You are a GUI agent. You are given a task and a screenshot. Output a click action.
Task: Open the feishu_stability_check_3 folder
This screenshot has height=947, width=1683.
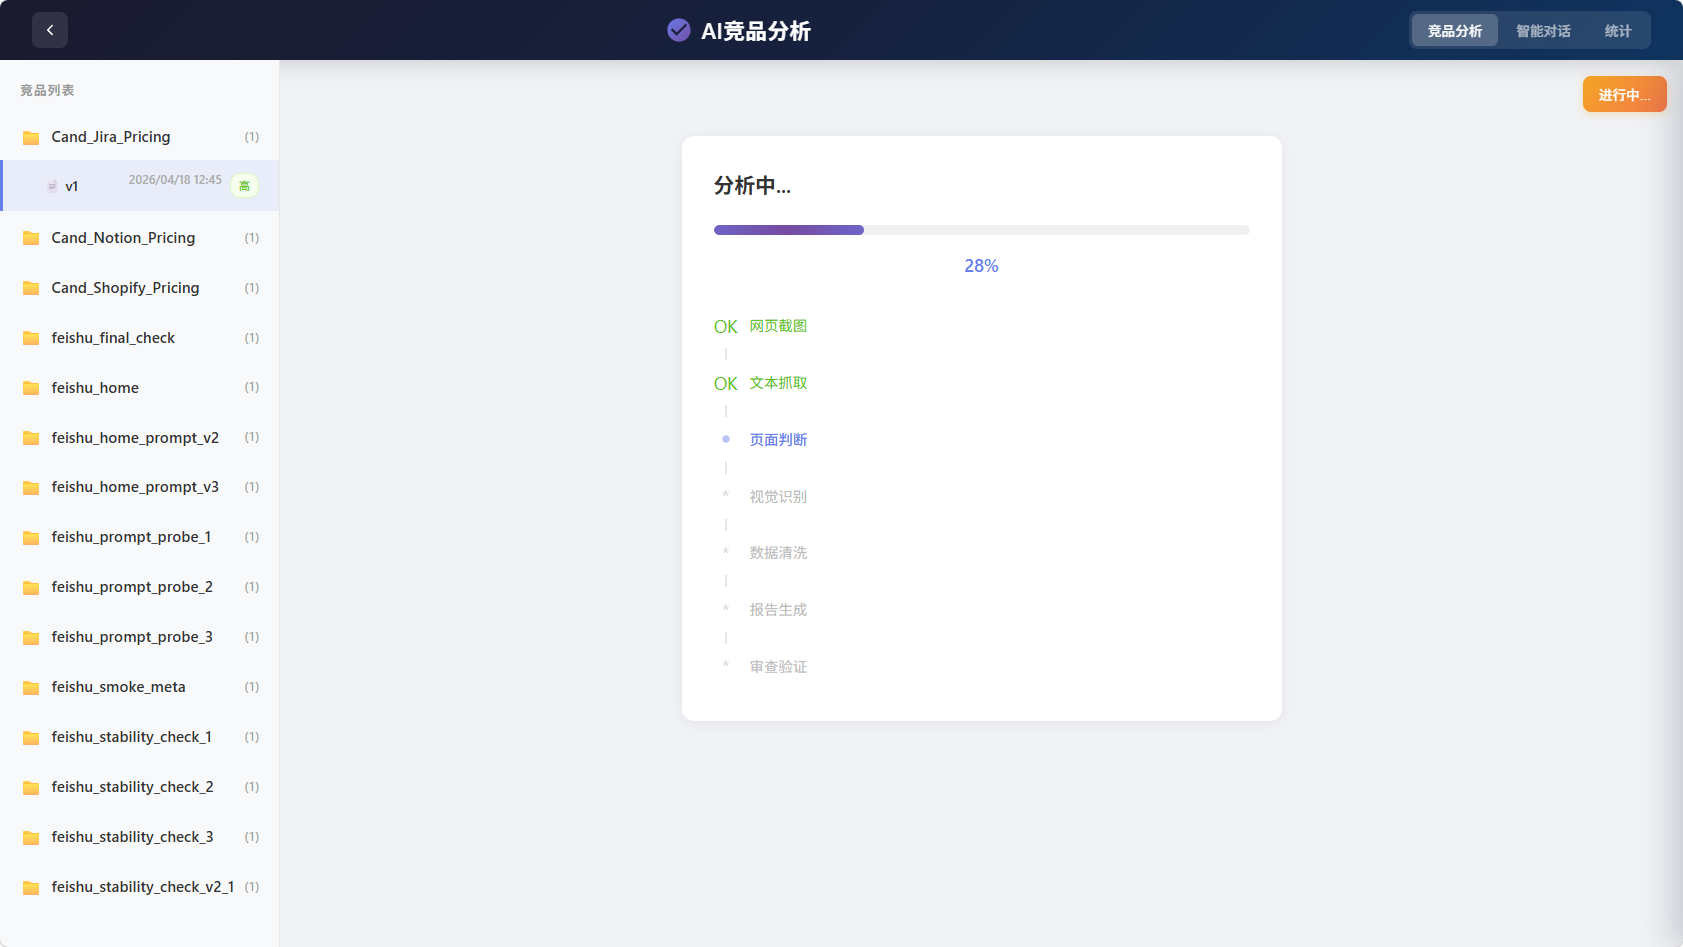tap(132, 837)
